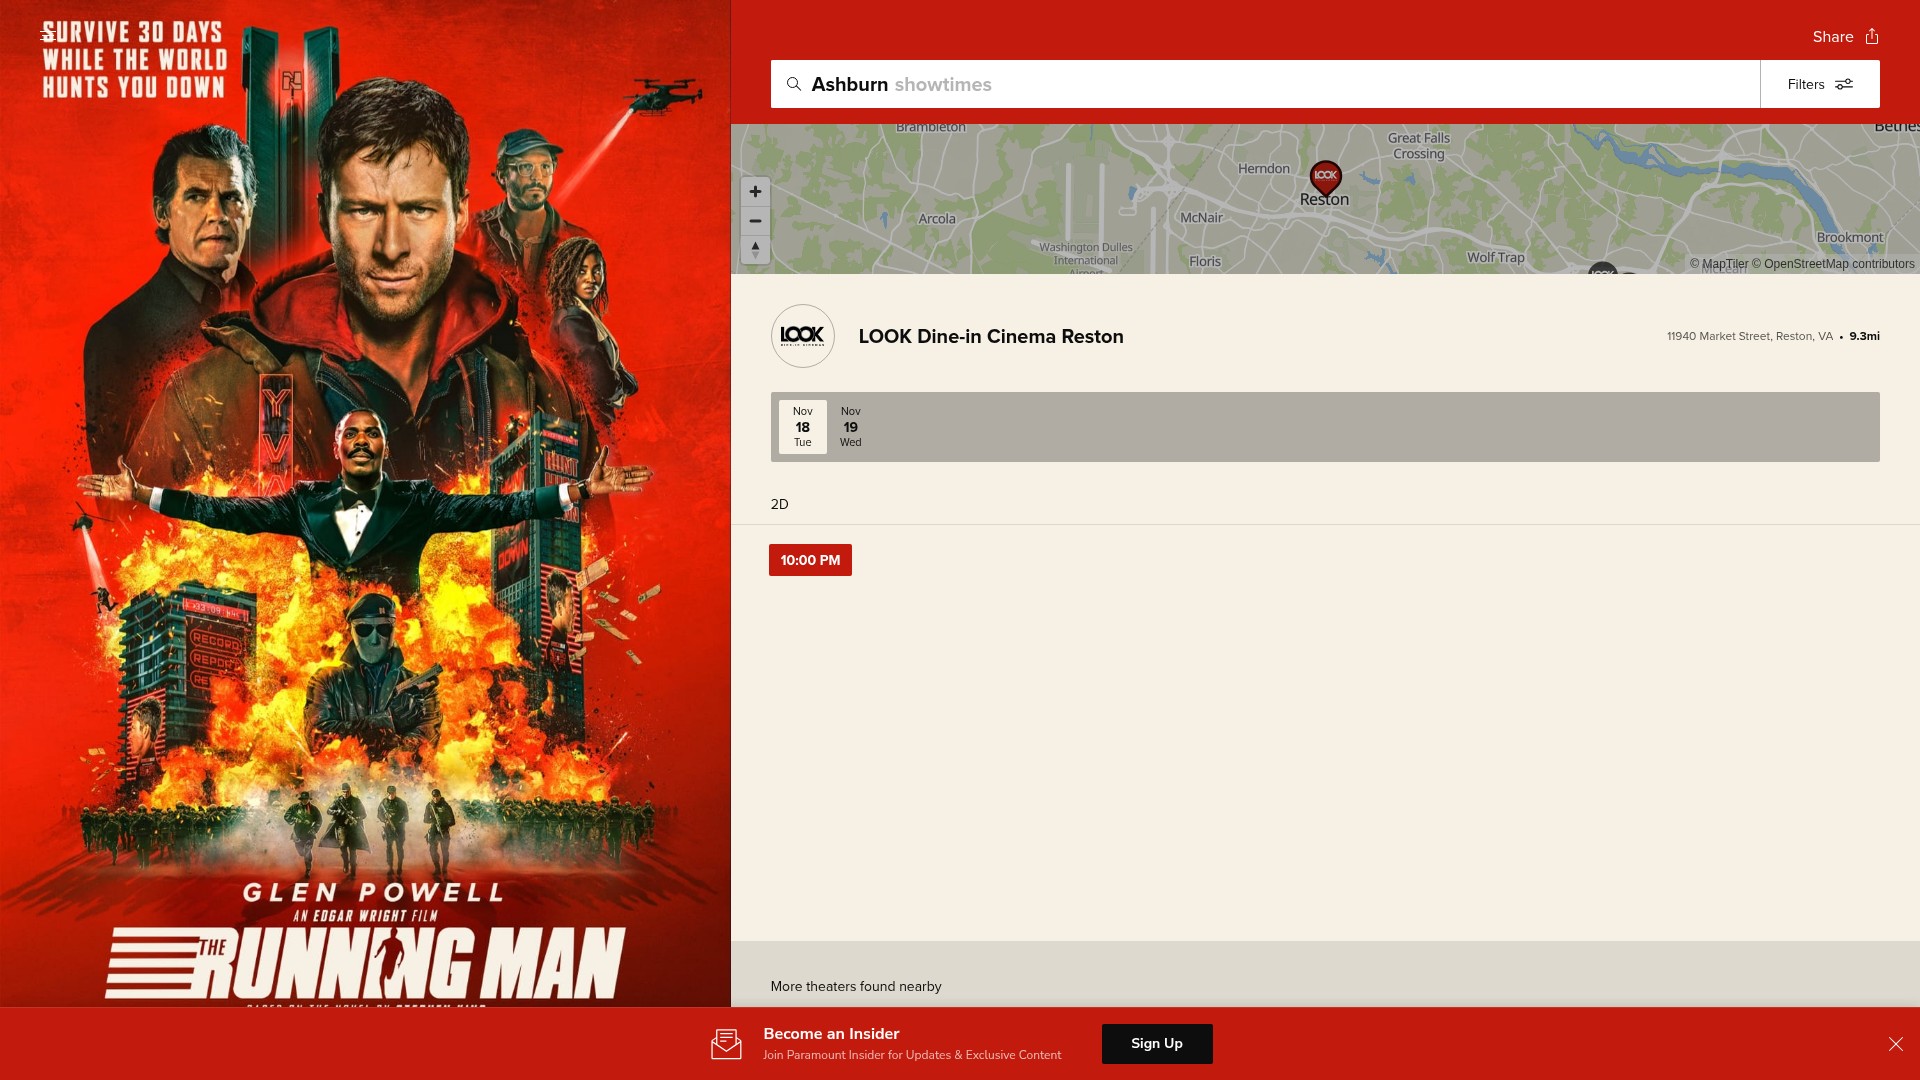The image size is (1920, 1080).
Task: Zoom in on the map
Action: click(x=755, y=191)
